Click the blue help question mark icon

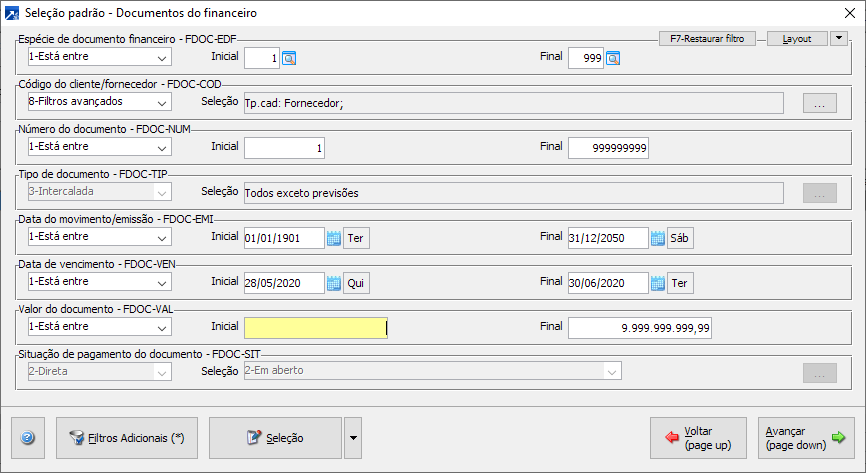coord(27,438)
